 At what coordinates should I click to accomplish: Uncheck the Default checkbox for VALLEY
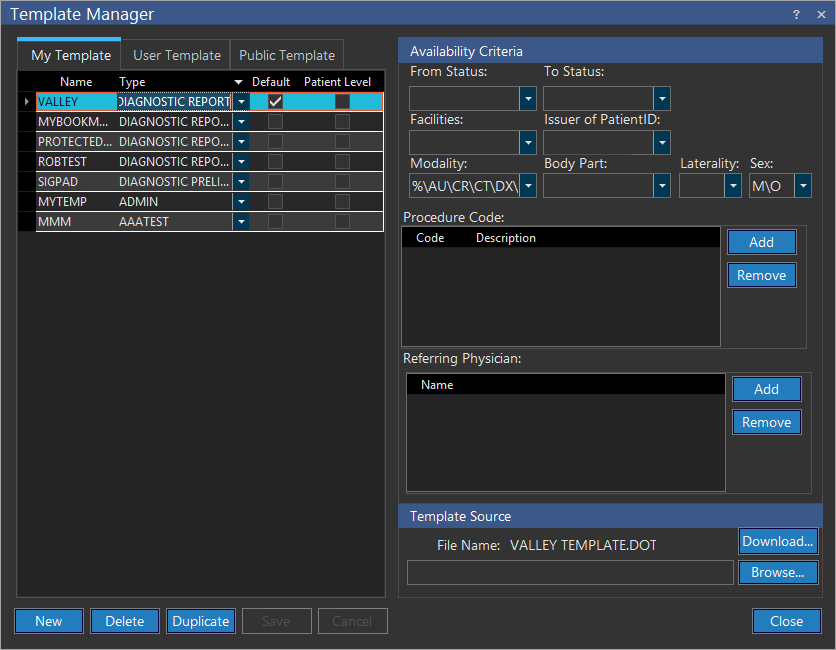pyautogui.click(x=275, y=102)
